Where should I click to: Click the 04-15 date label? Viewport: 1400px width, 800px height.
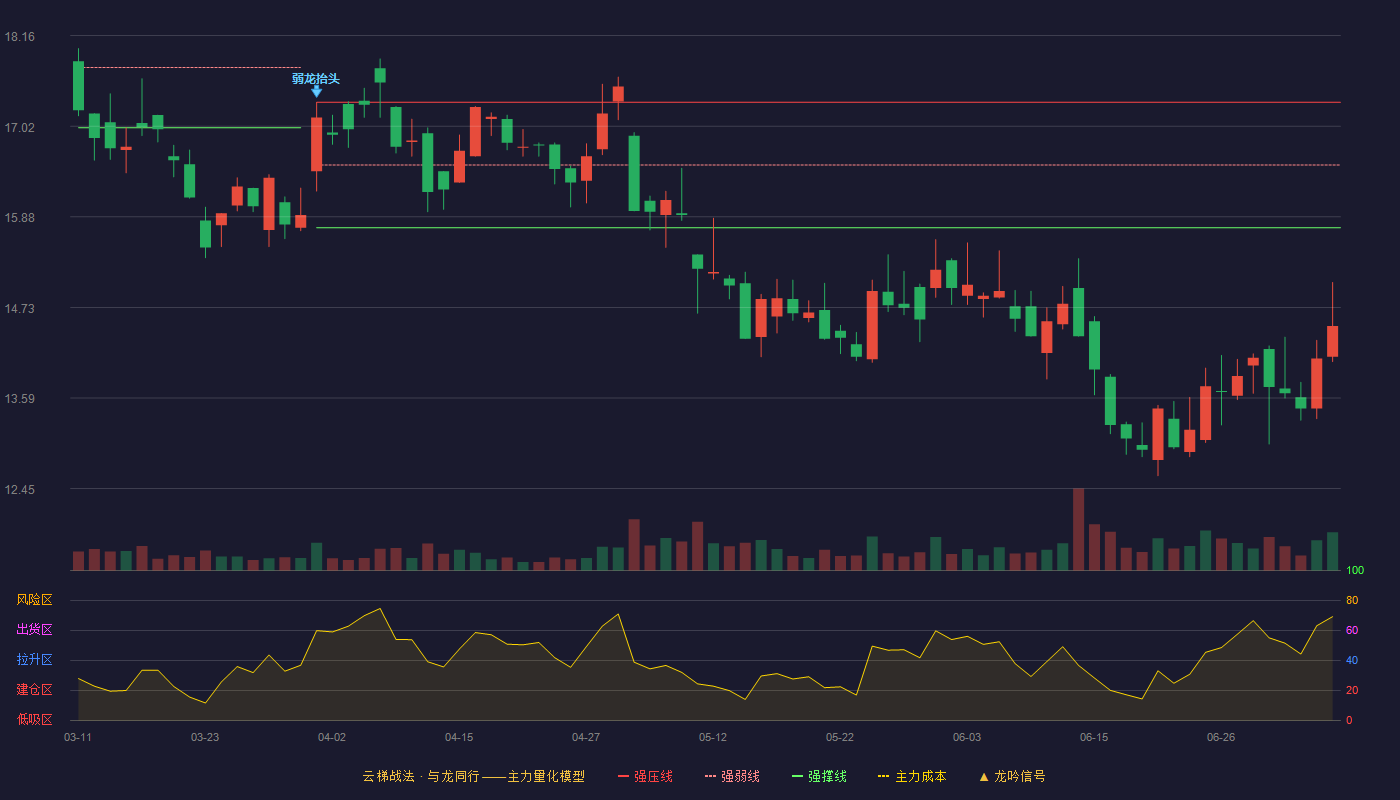click(459, 737)
